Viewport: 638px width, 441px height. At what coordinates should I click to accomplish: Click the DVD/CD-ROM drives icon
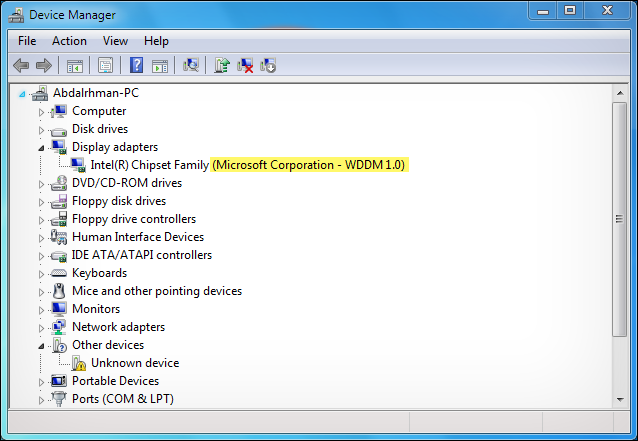pyautogui.click(x=59, y=183)
